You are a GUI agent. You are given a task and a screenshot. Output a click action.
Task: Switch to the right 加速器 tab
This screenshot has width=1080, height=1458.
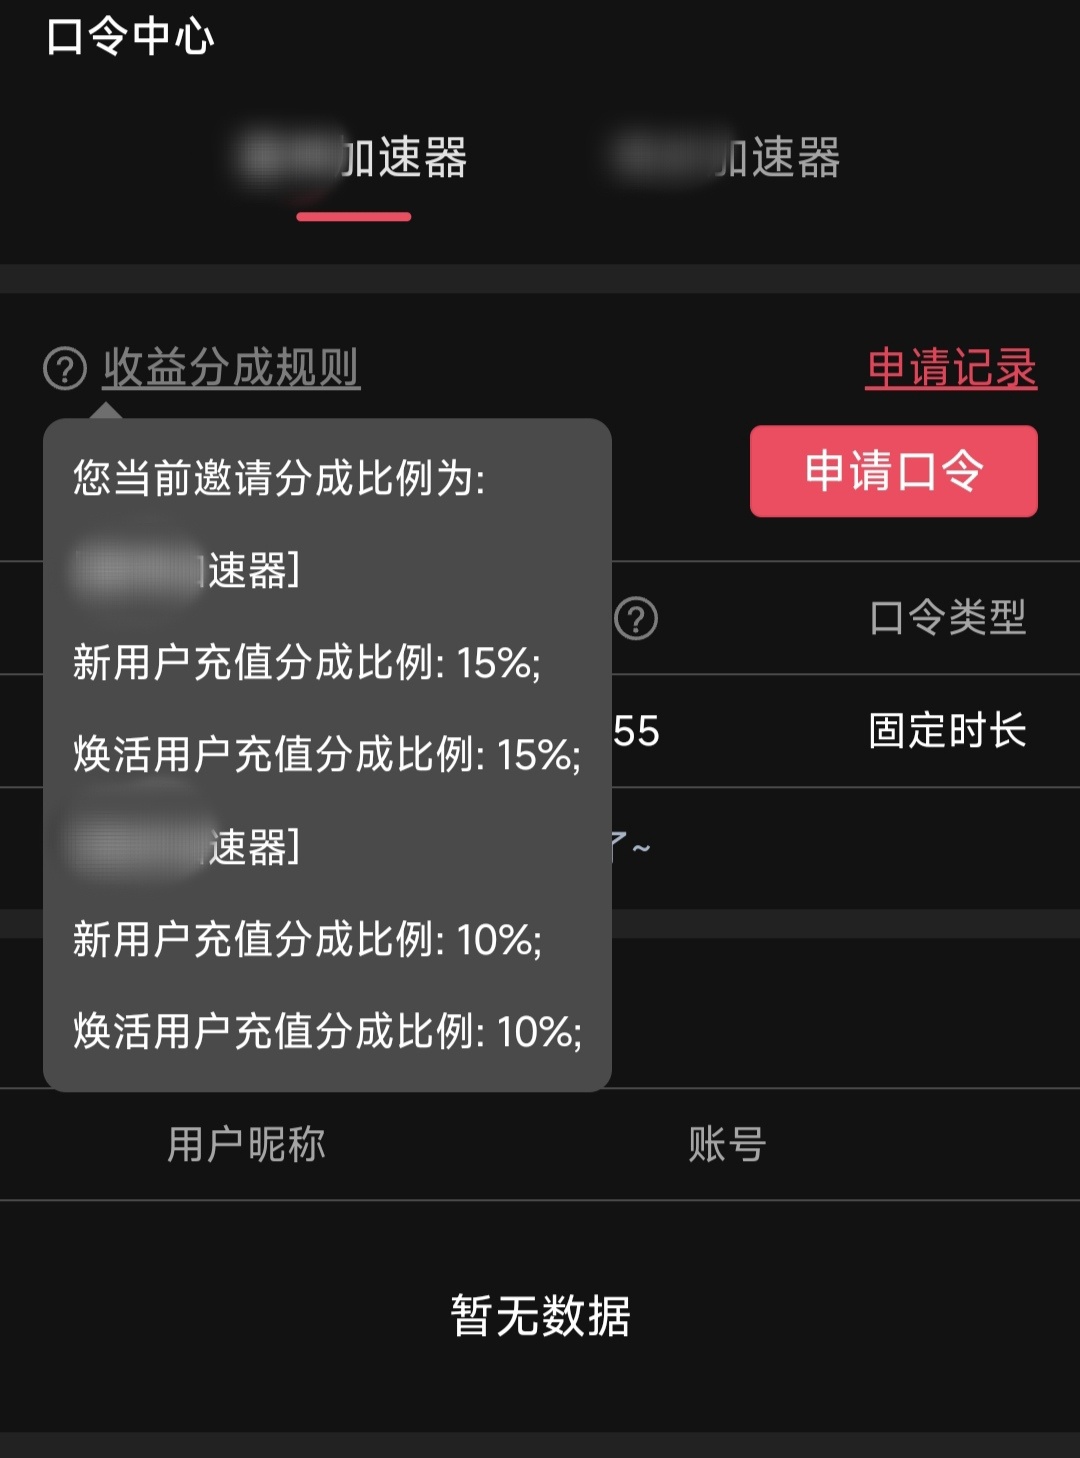728,158
